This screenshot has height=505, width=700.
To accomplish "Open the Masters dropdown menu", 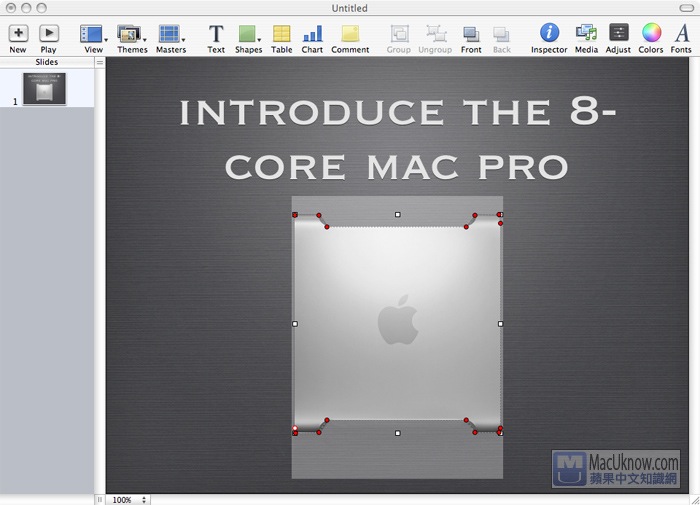I will click(x=171, y=38).
